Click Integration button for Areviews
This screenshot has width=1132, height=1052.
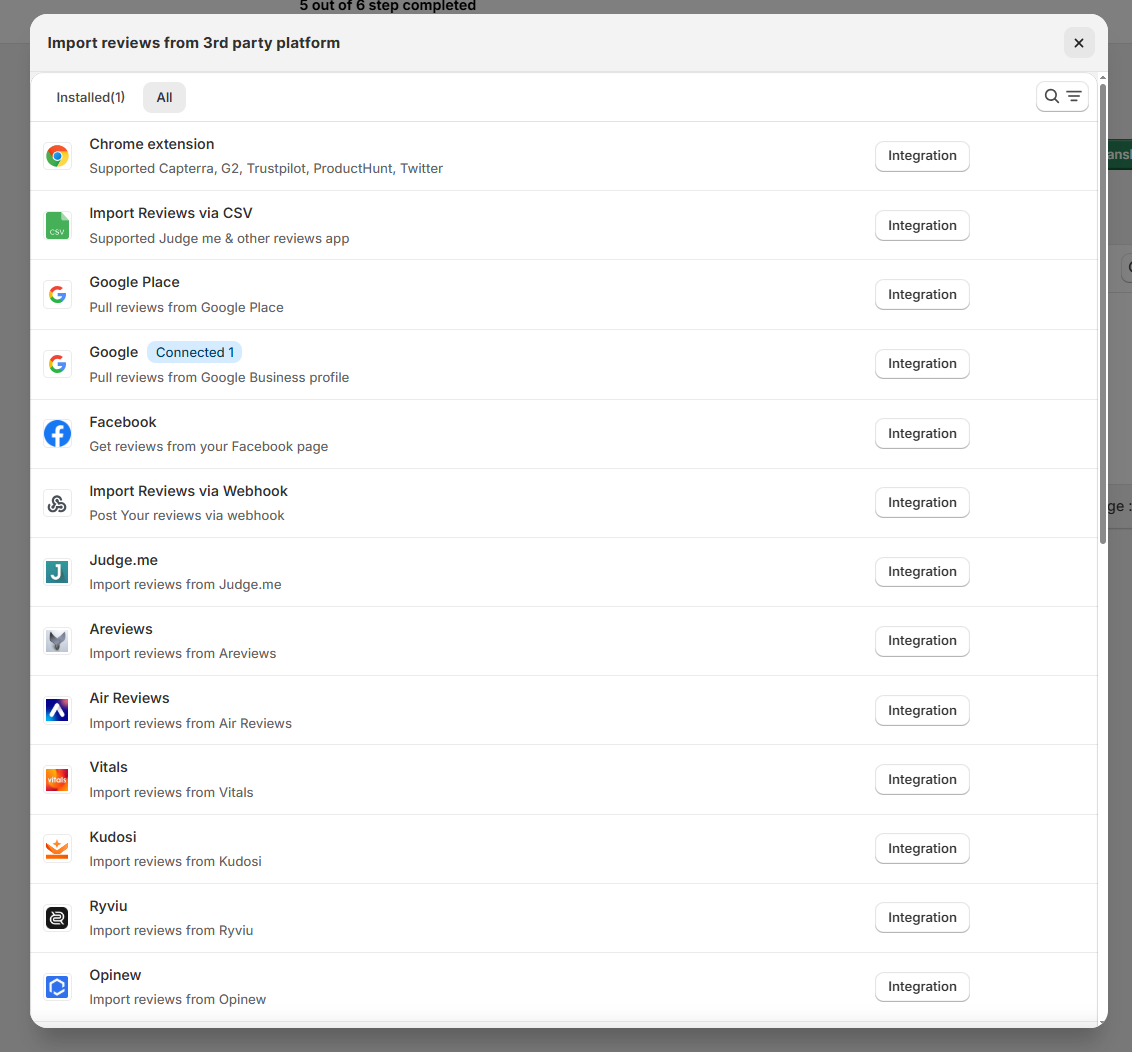pyautogui.click(x=921, y=641)
